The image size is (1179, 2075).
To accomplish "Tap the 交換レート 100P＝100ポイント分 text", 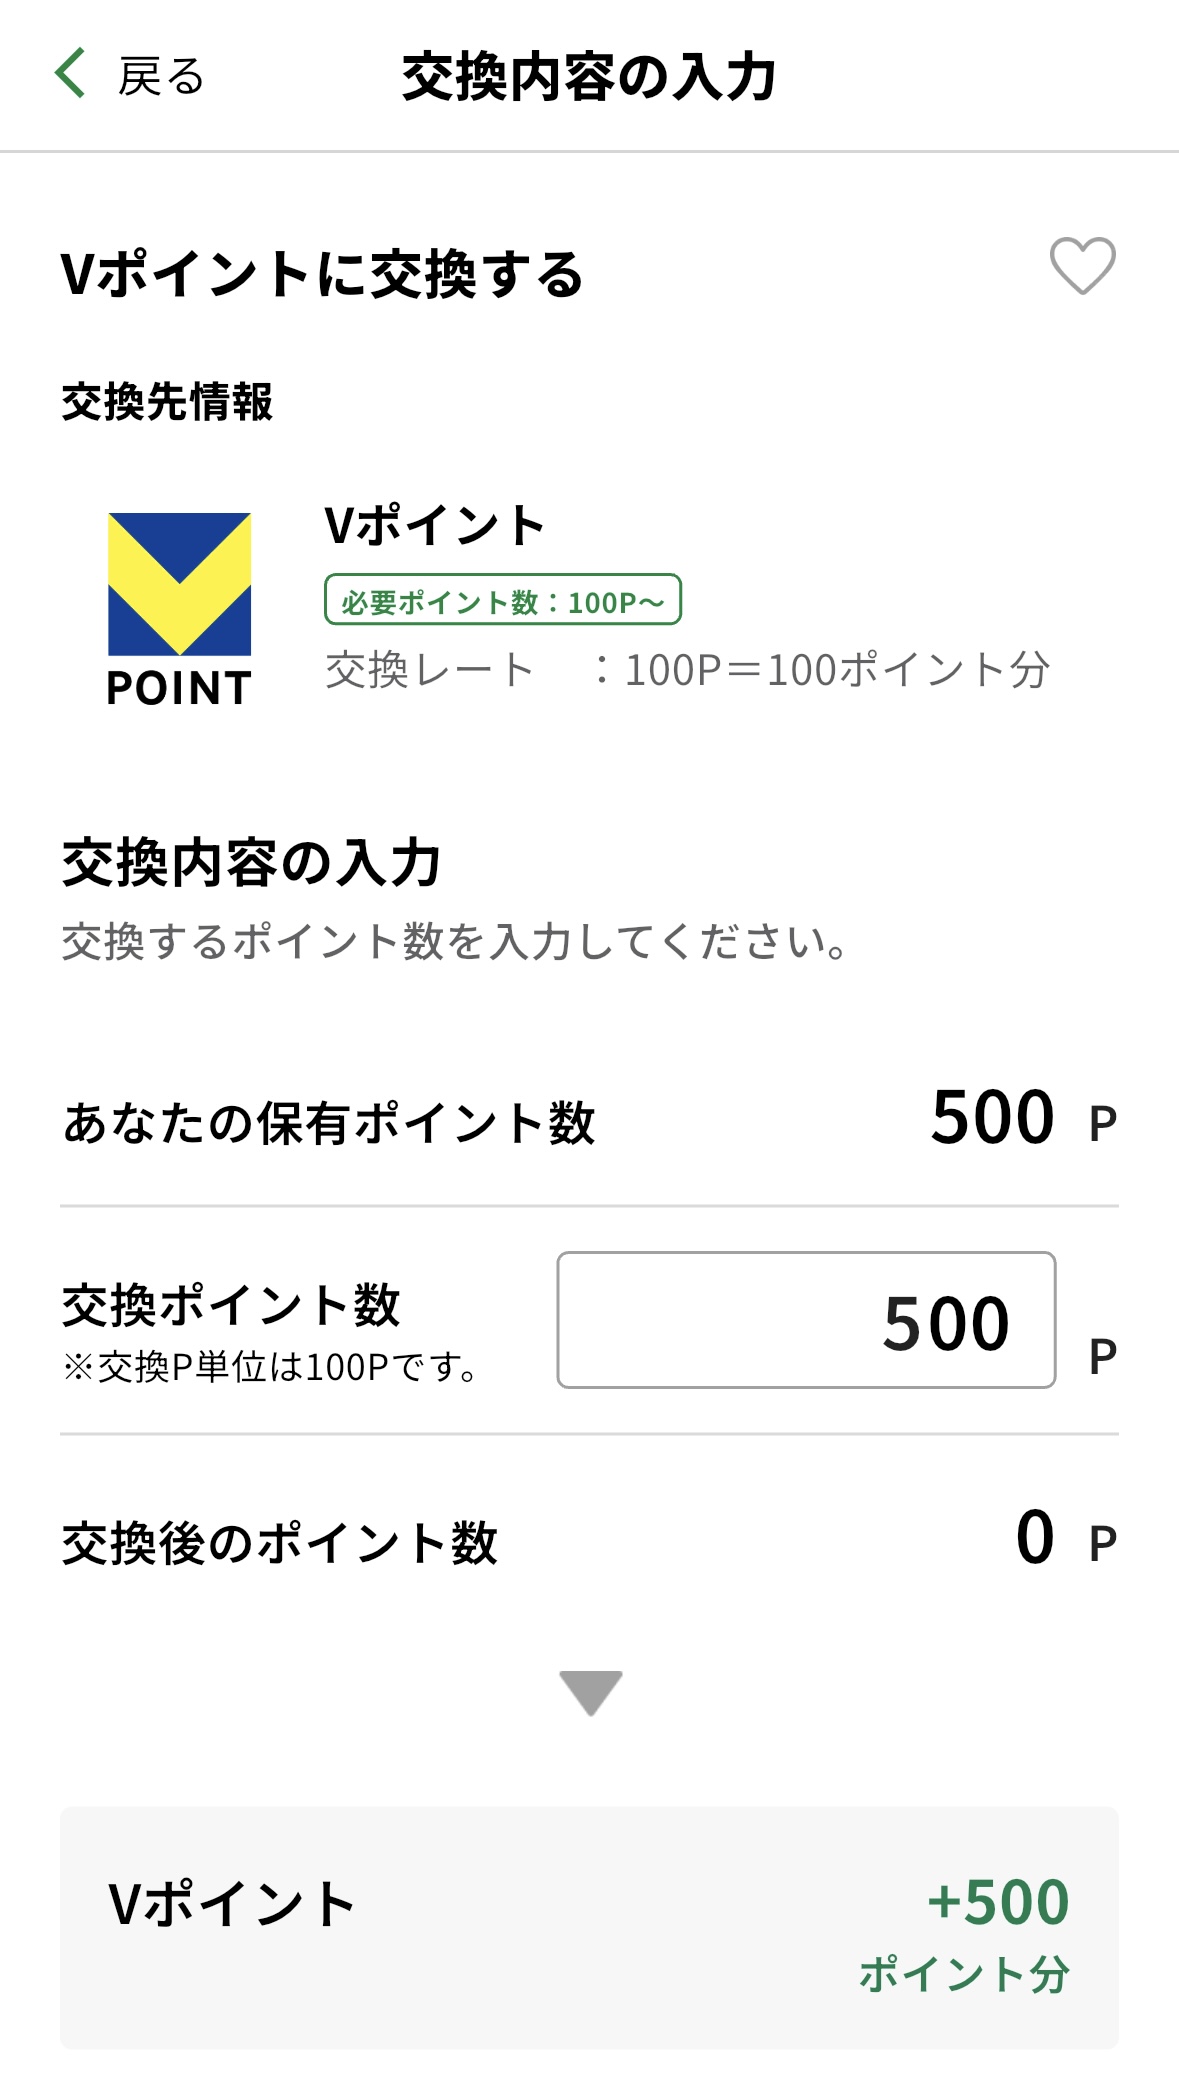I will (x=688, y=670).
